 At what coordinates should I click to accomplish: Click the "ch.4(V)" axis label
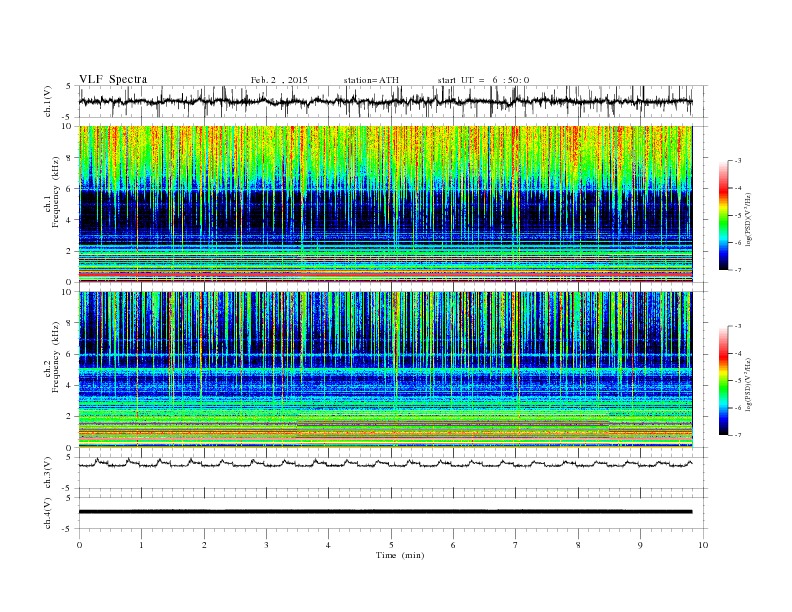(48, 513)
